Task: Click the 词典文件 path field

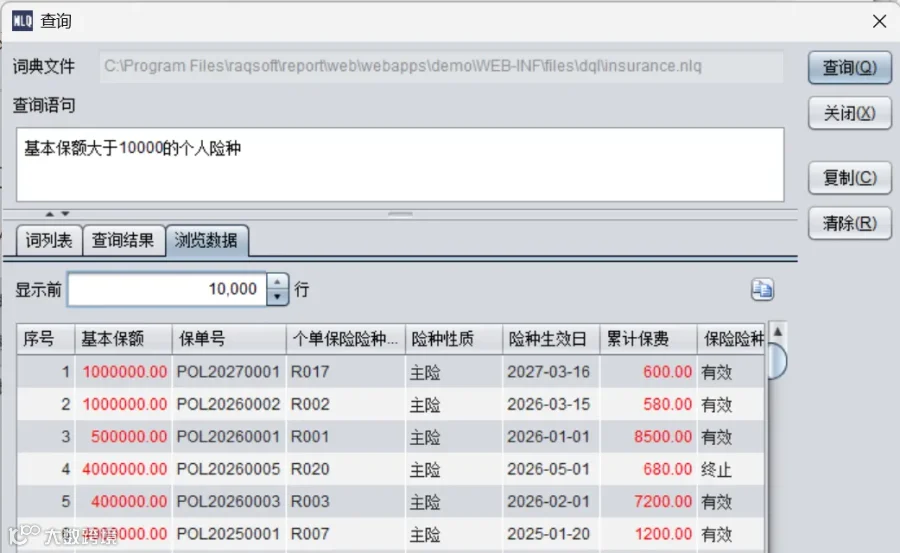Action: pyautogui.click(x=441, y=67)
